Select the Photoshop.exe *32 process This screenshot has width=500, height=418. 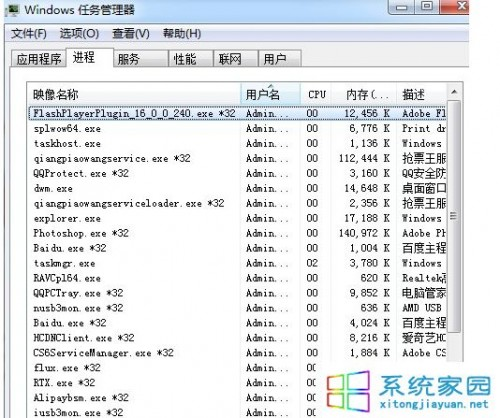click(x=238, y=233)
